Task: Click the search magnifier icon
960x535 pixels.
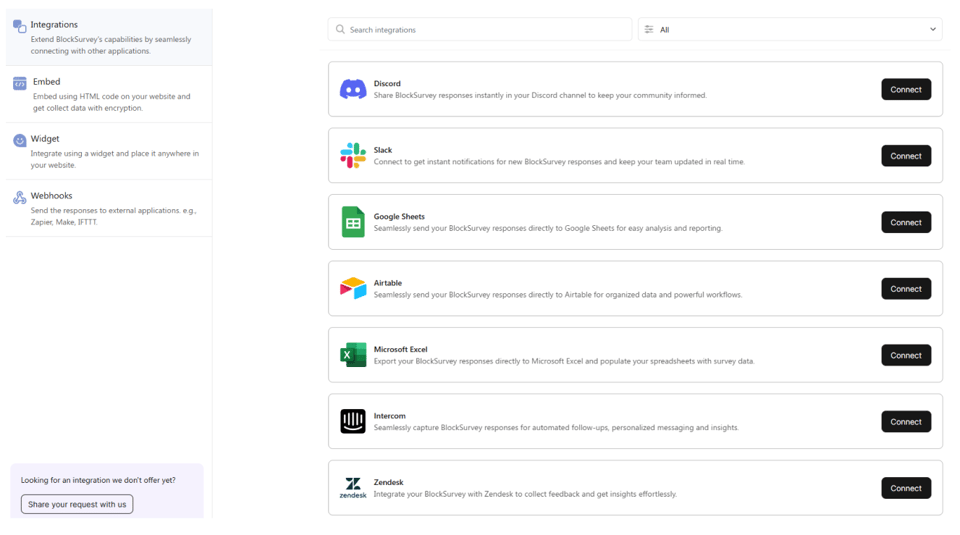Action: point(340,29)
